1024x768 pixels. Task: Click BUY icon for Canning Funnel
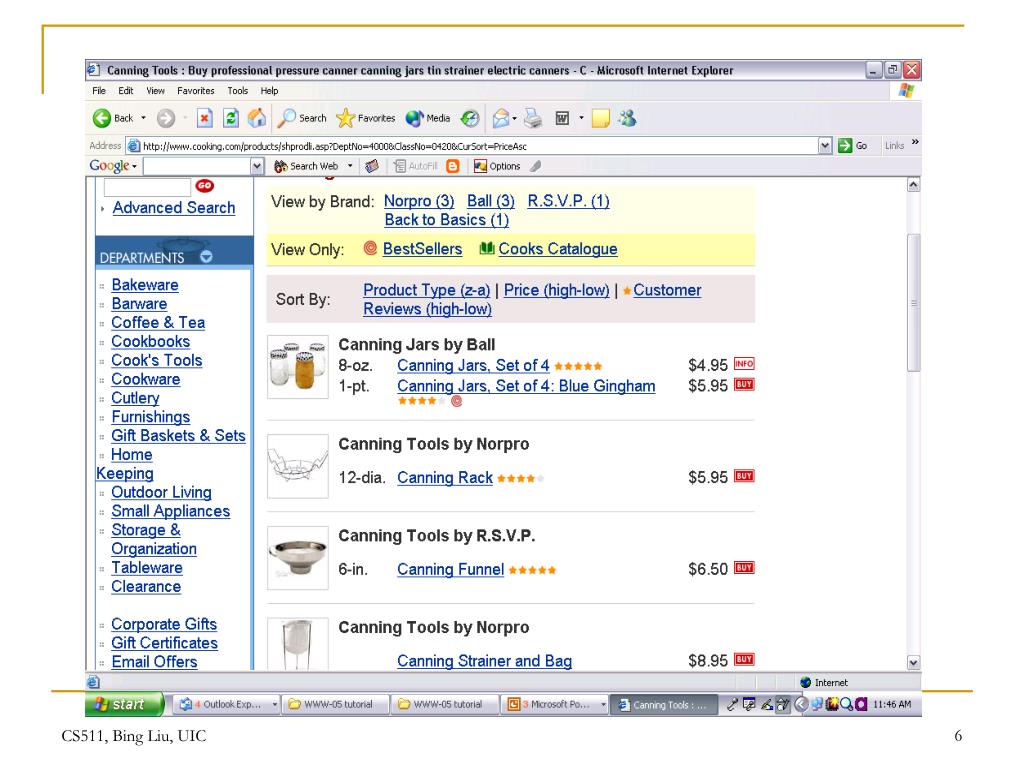click(x=744, y=568)
